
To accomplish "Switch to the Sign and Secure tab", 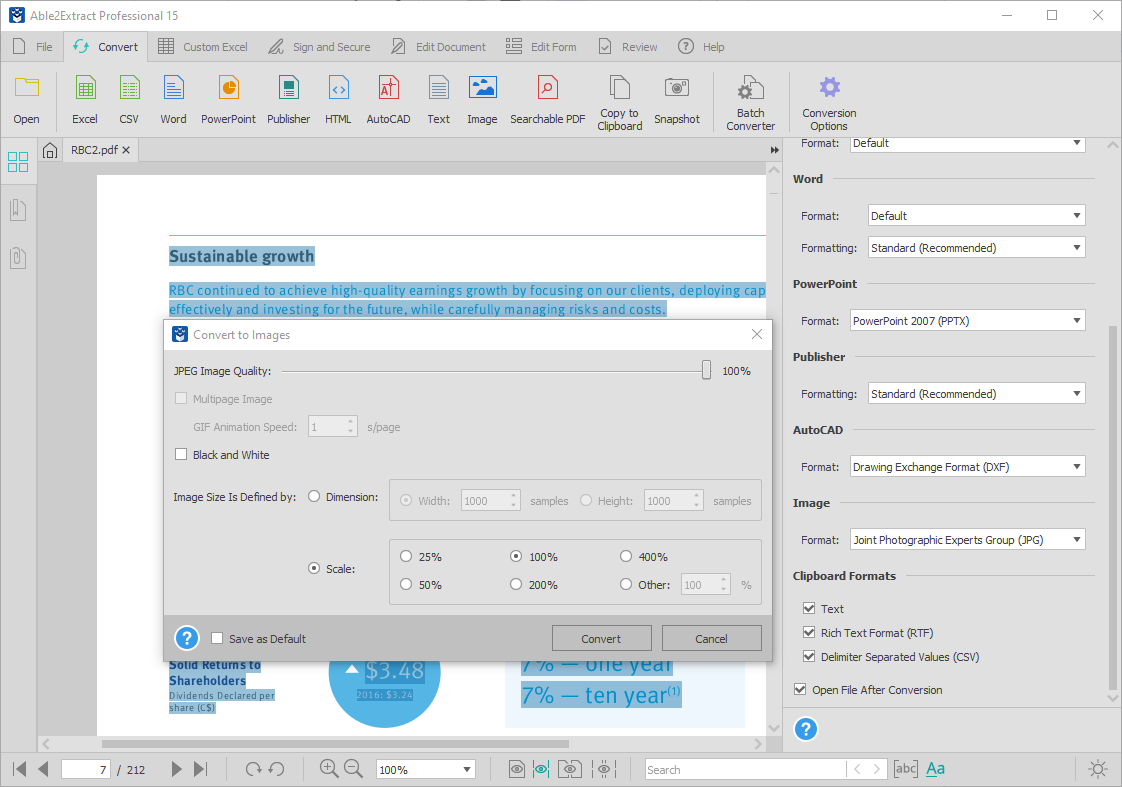I will point(319,47).
